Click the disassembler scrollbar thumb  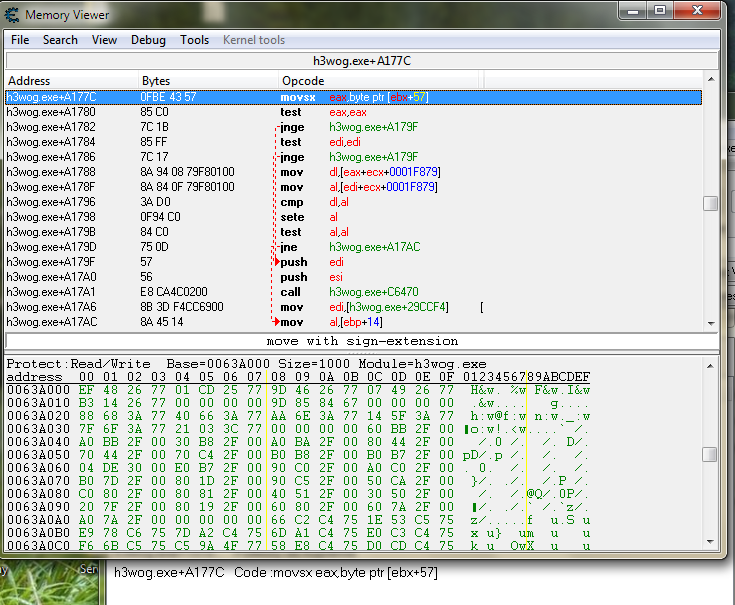[x=710, y=203]
